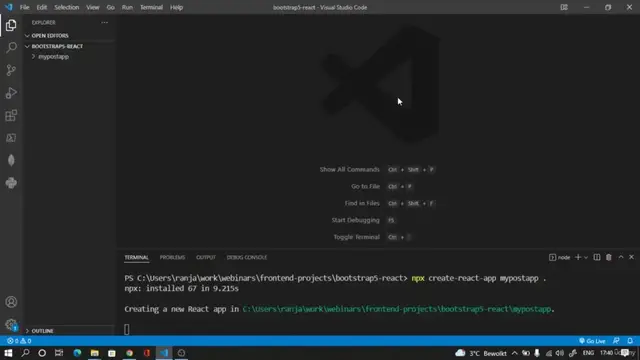640x360 pixels.
Task: Open the Windows Start menu
Action: [x=8, y=353]
